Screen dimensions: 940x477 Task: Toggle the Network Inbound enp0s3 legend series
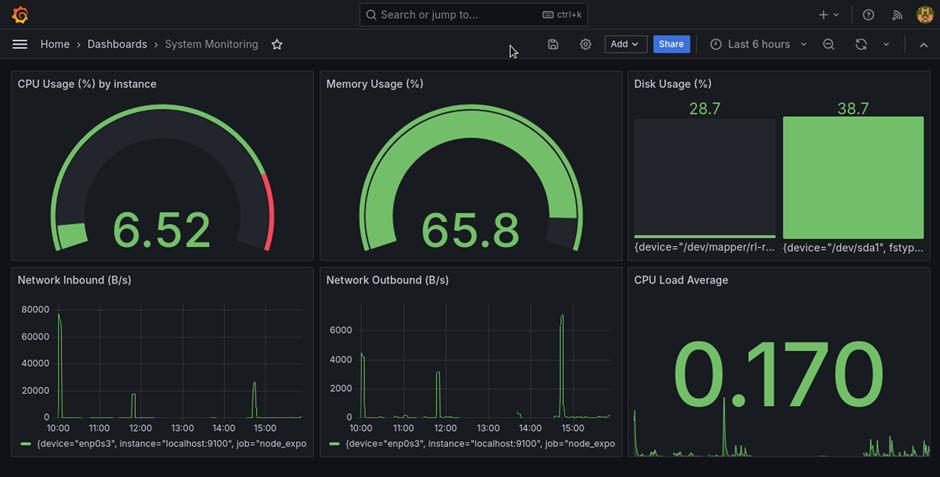click(171, 443)
